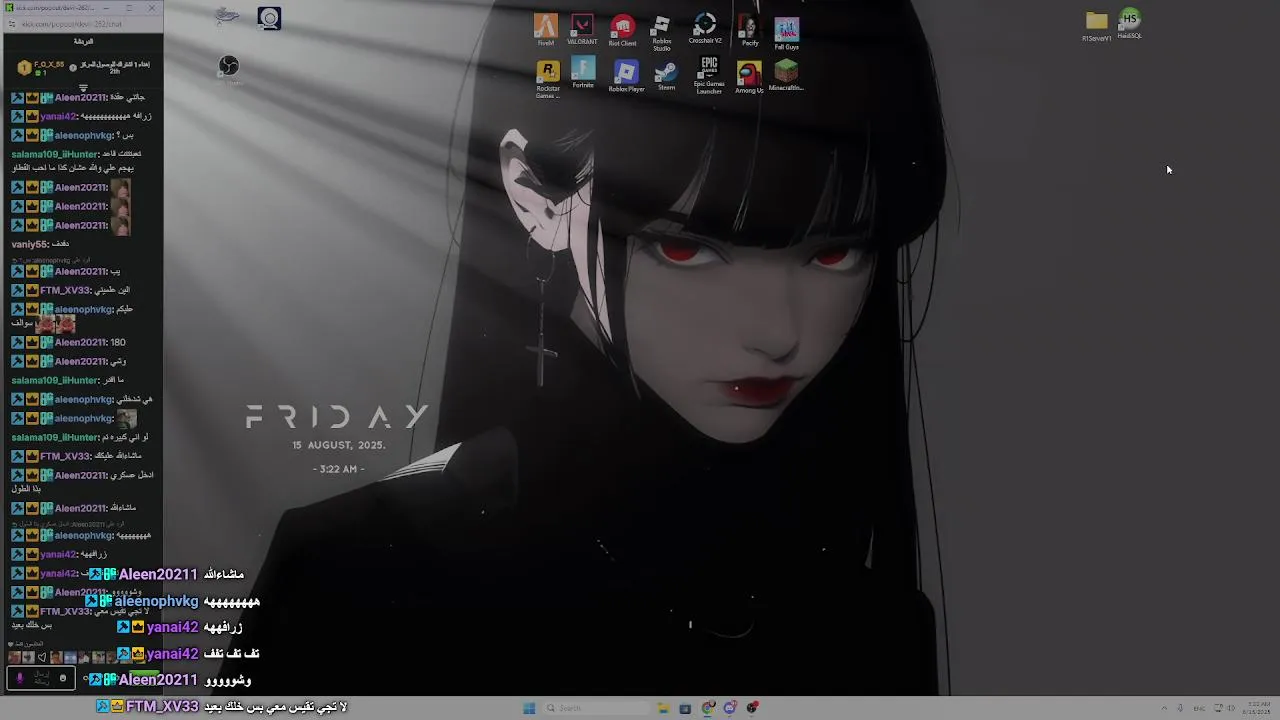Viewport: 1280px width, 720px height.
Task: Click the chat message input box
Action: (x=41, y=678)
